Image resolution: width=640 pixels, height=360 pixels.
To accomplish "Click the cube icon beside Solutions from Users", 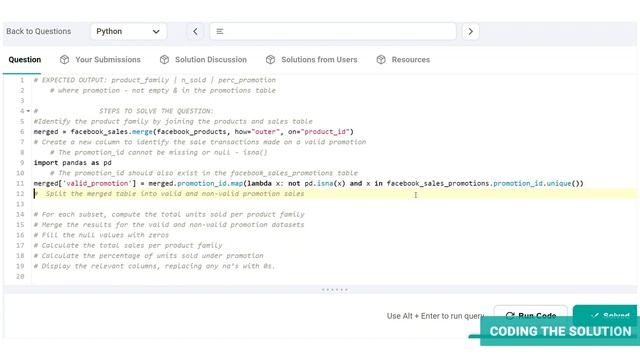I will point(270,60).
